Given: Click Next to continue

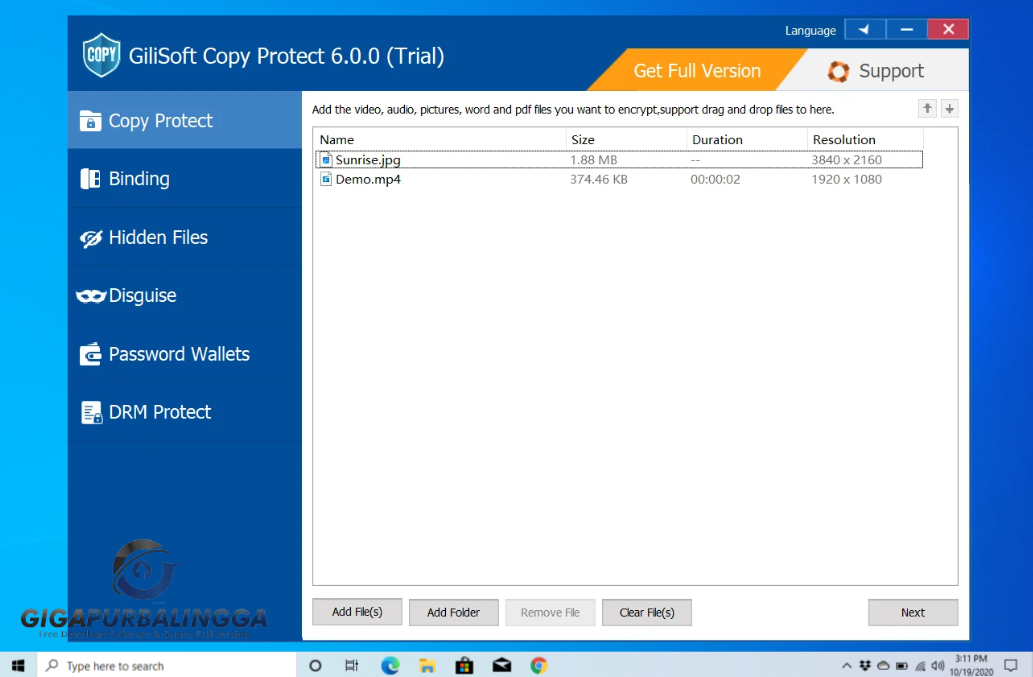Looking at the screenshot, I should click(x=913, y=612).
